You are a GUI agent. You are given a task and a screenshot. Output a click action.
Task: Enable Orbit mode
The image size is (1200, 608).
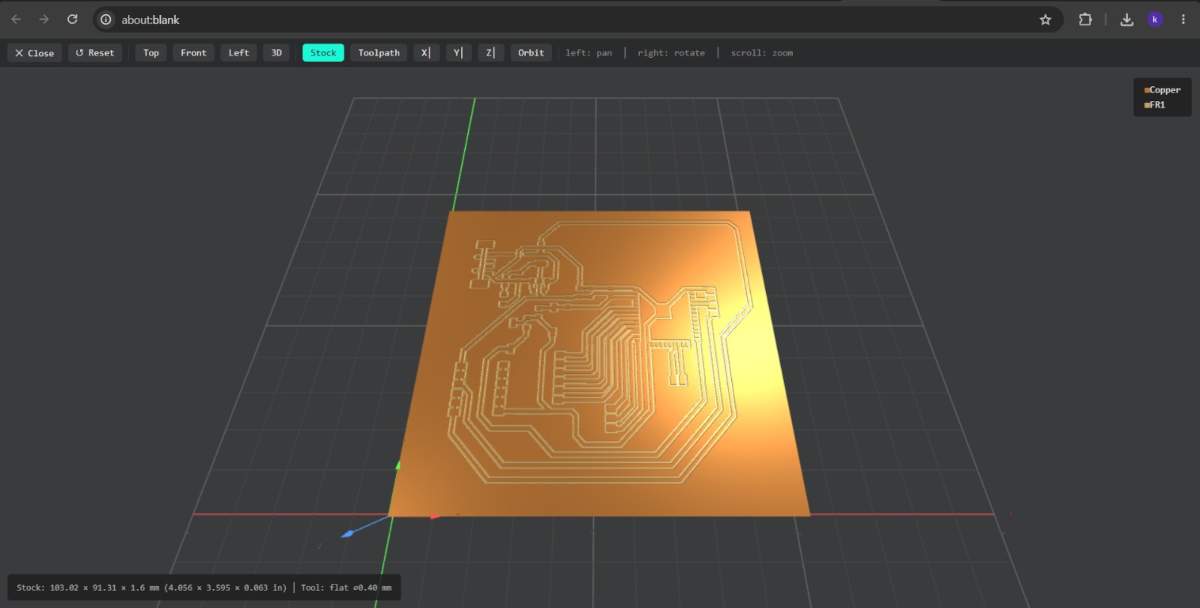(x=531, y=53)
